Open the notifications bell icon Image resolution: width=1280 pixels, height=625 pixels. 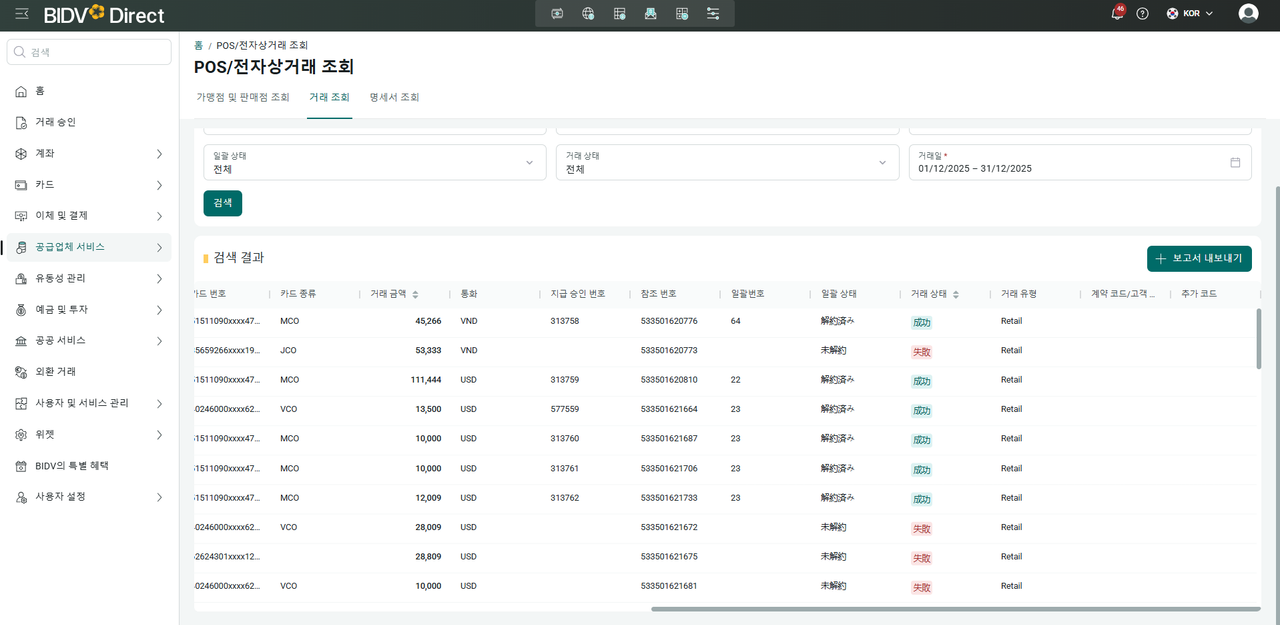(1117, 14)
